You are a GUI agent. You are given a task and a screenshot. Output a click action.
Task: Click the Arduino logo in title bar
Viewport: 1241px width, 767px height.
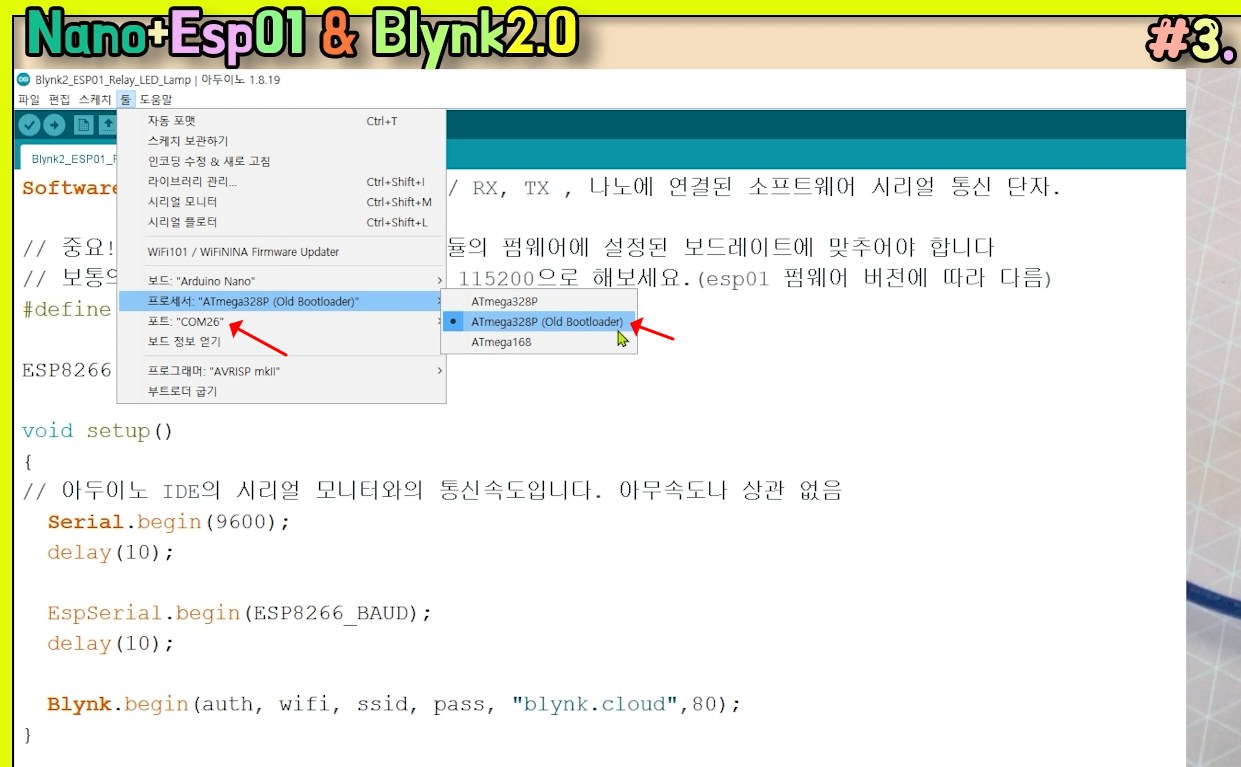24,79
